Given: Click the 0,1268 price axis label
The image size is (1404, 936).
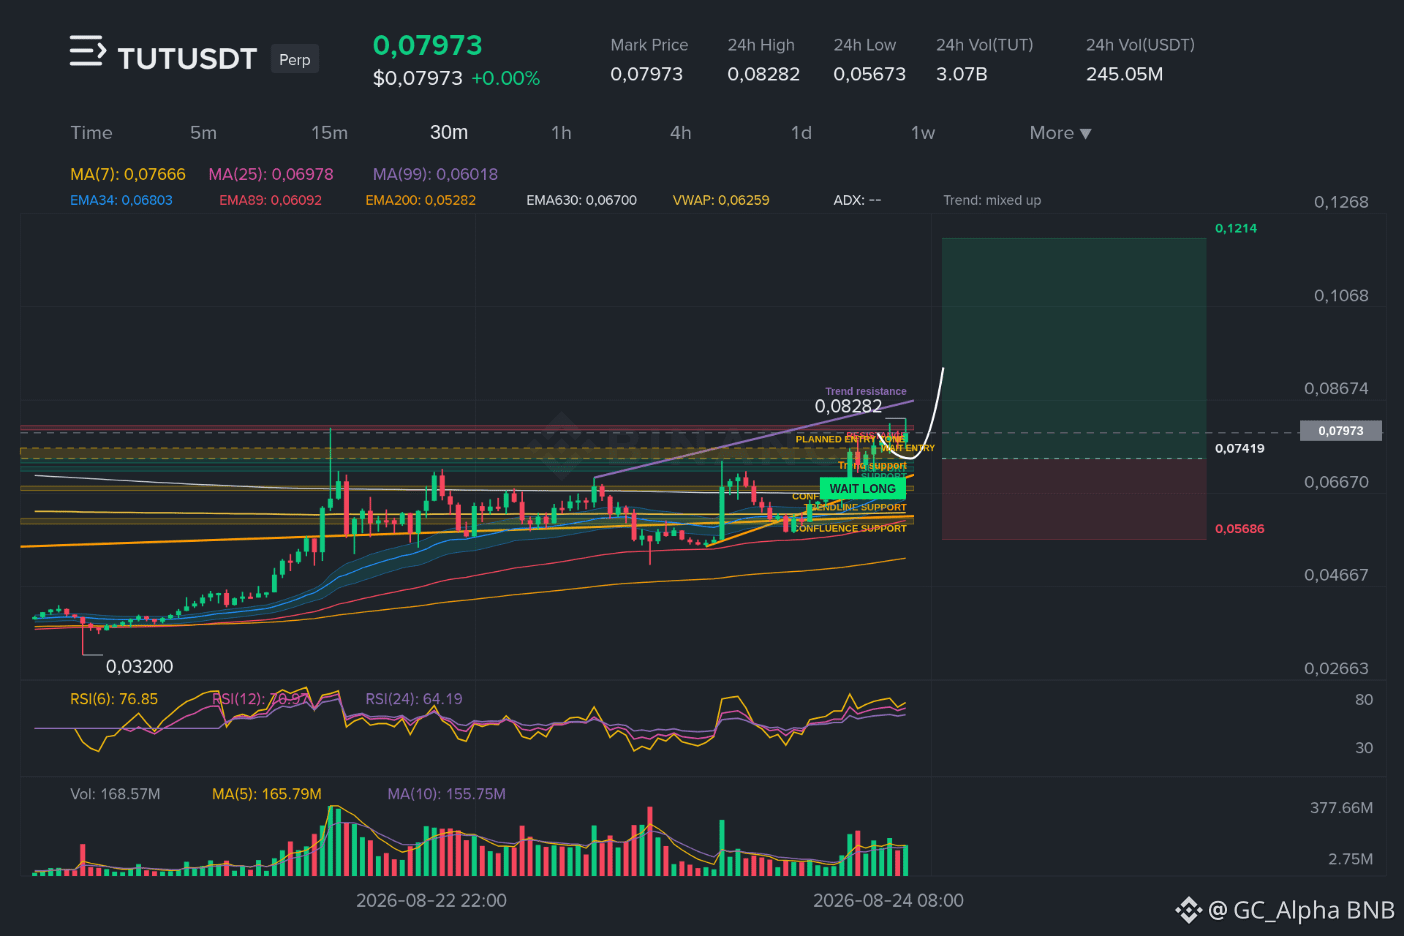Looking at the screenshot, I should [x=1341, y=202].
